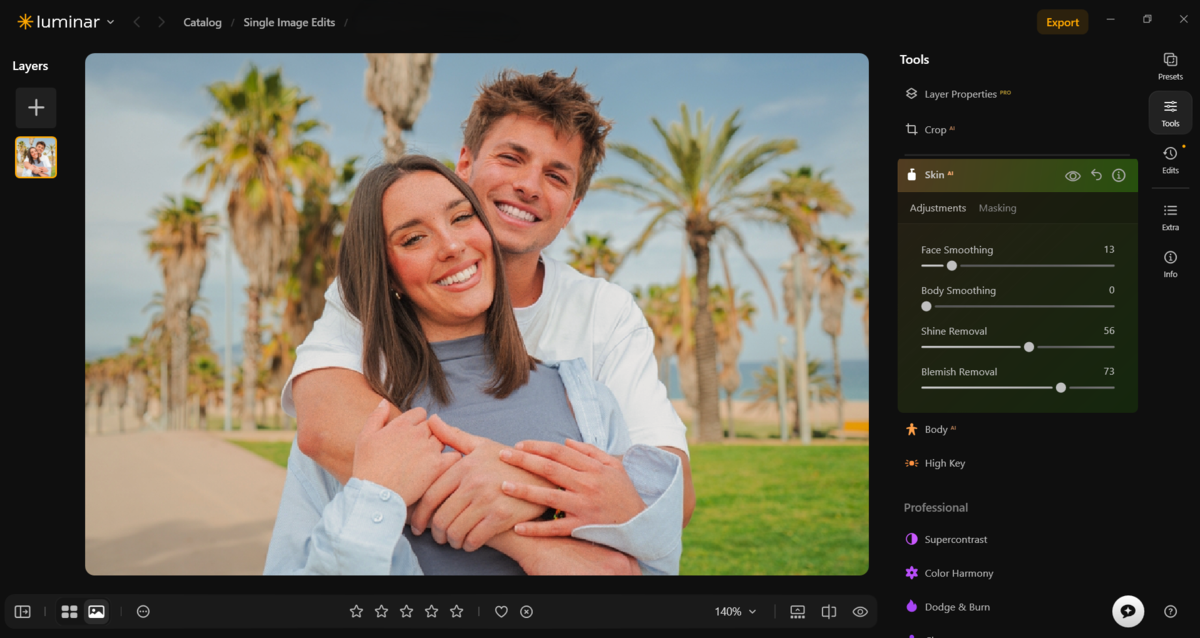Open the feedback chat button
Image resolution: width=1200 pixels, height=638 pixels.
[x=1128, y=611]
